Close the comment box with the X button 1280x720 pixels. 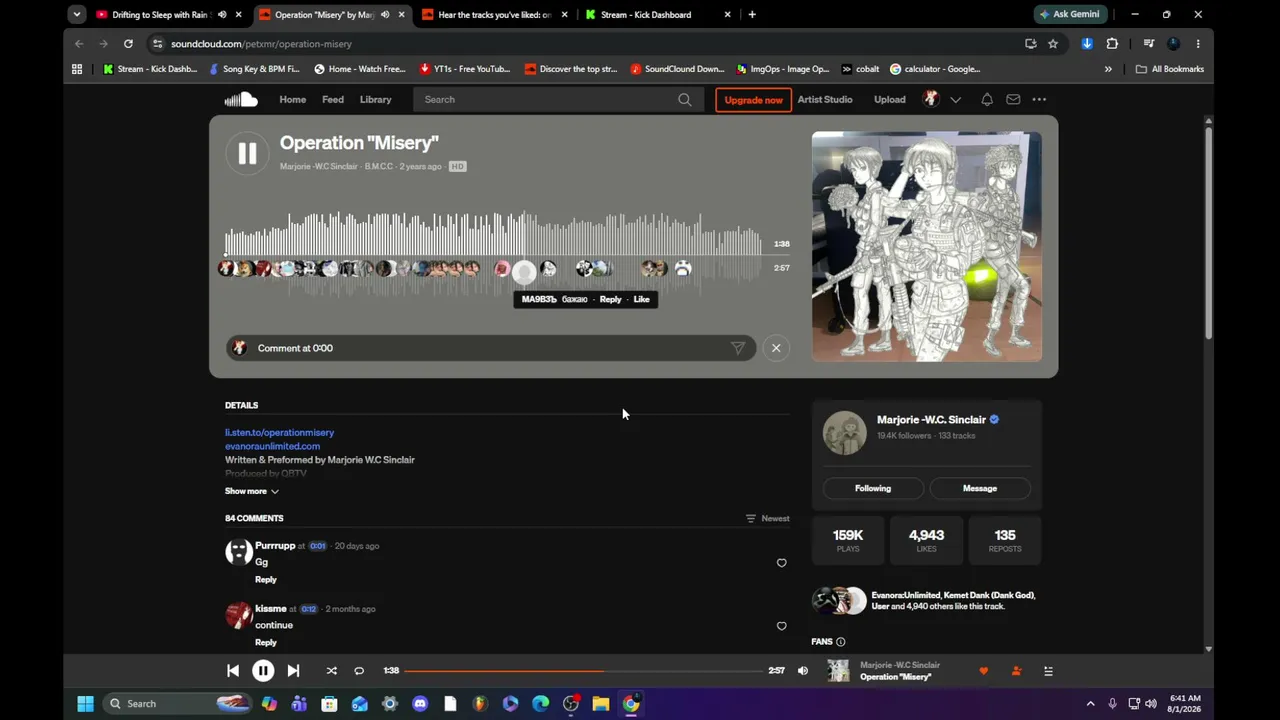pos(776,348)
